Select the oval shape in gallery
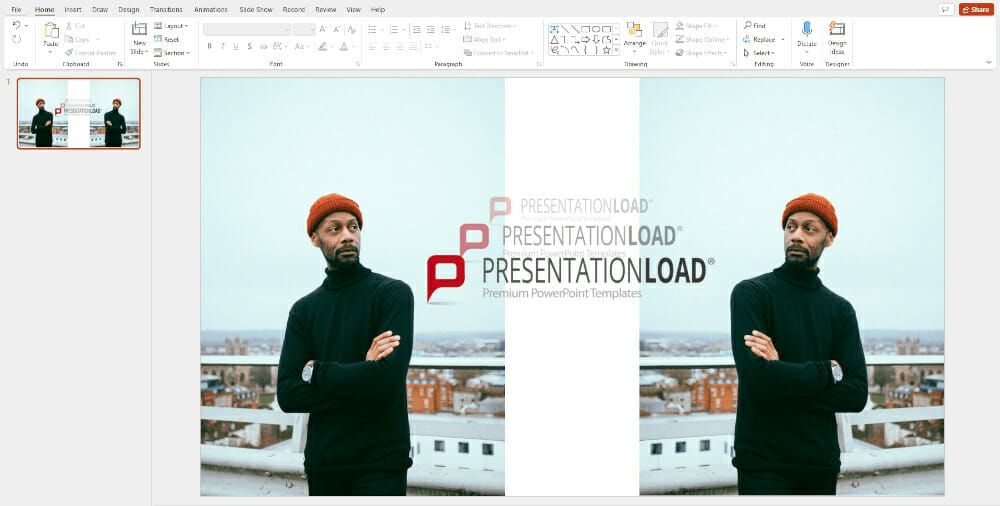 point(596,29)
